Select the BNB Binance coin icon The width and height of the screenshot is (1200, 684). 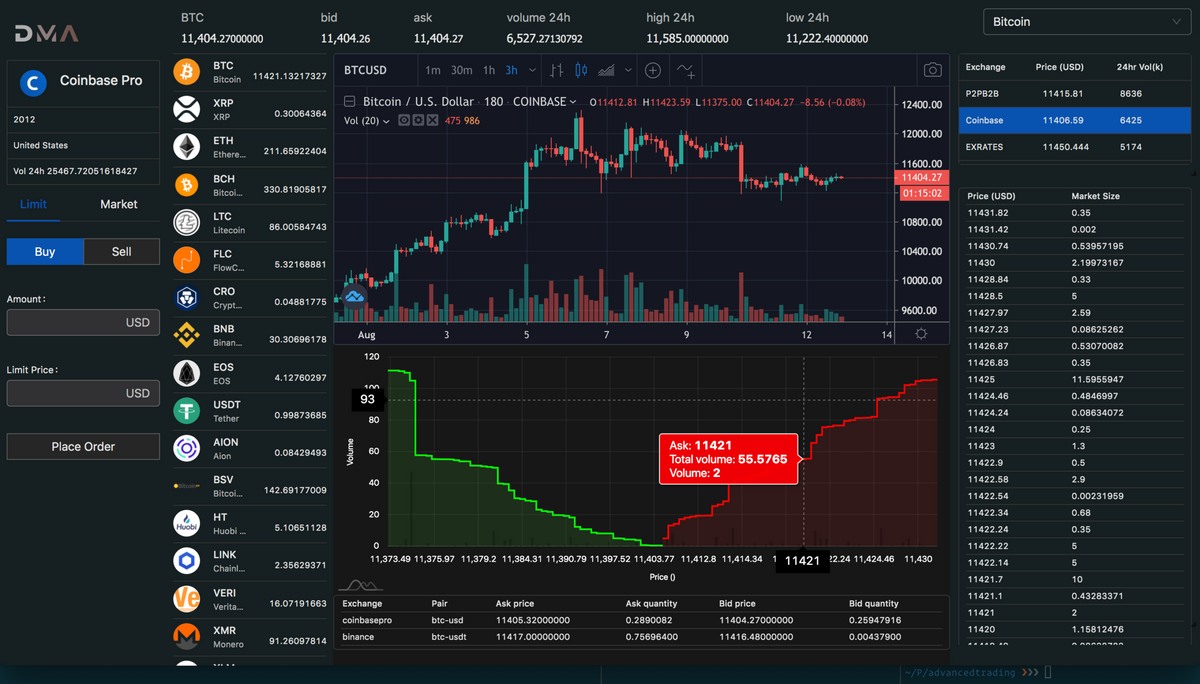187,335
